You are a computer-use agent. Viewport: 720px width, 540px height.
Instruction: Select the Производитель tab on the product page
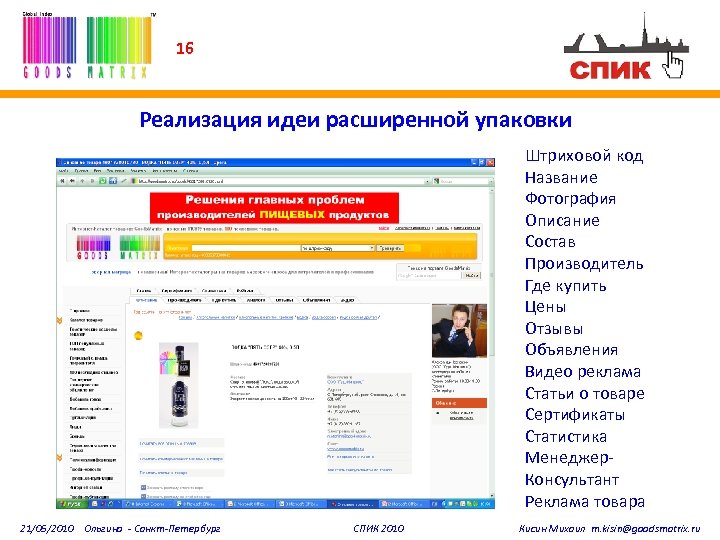pos(184,300)
